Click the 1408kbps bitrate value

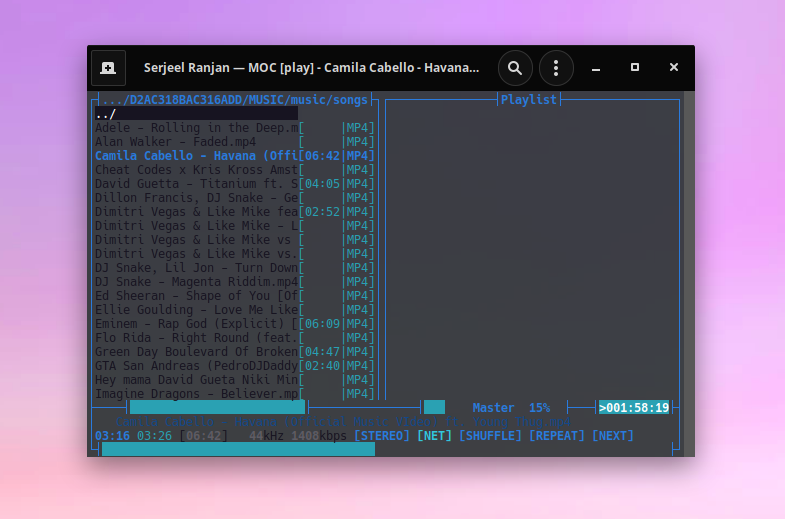tap(319, 436)
